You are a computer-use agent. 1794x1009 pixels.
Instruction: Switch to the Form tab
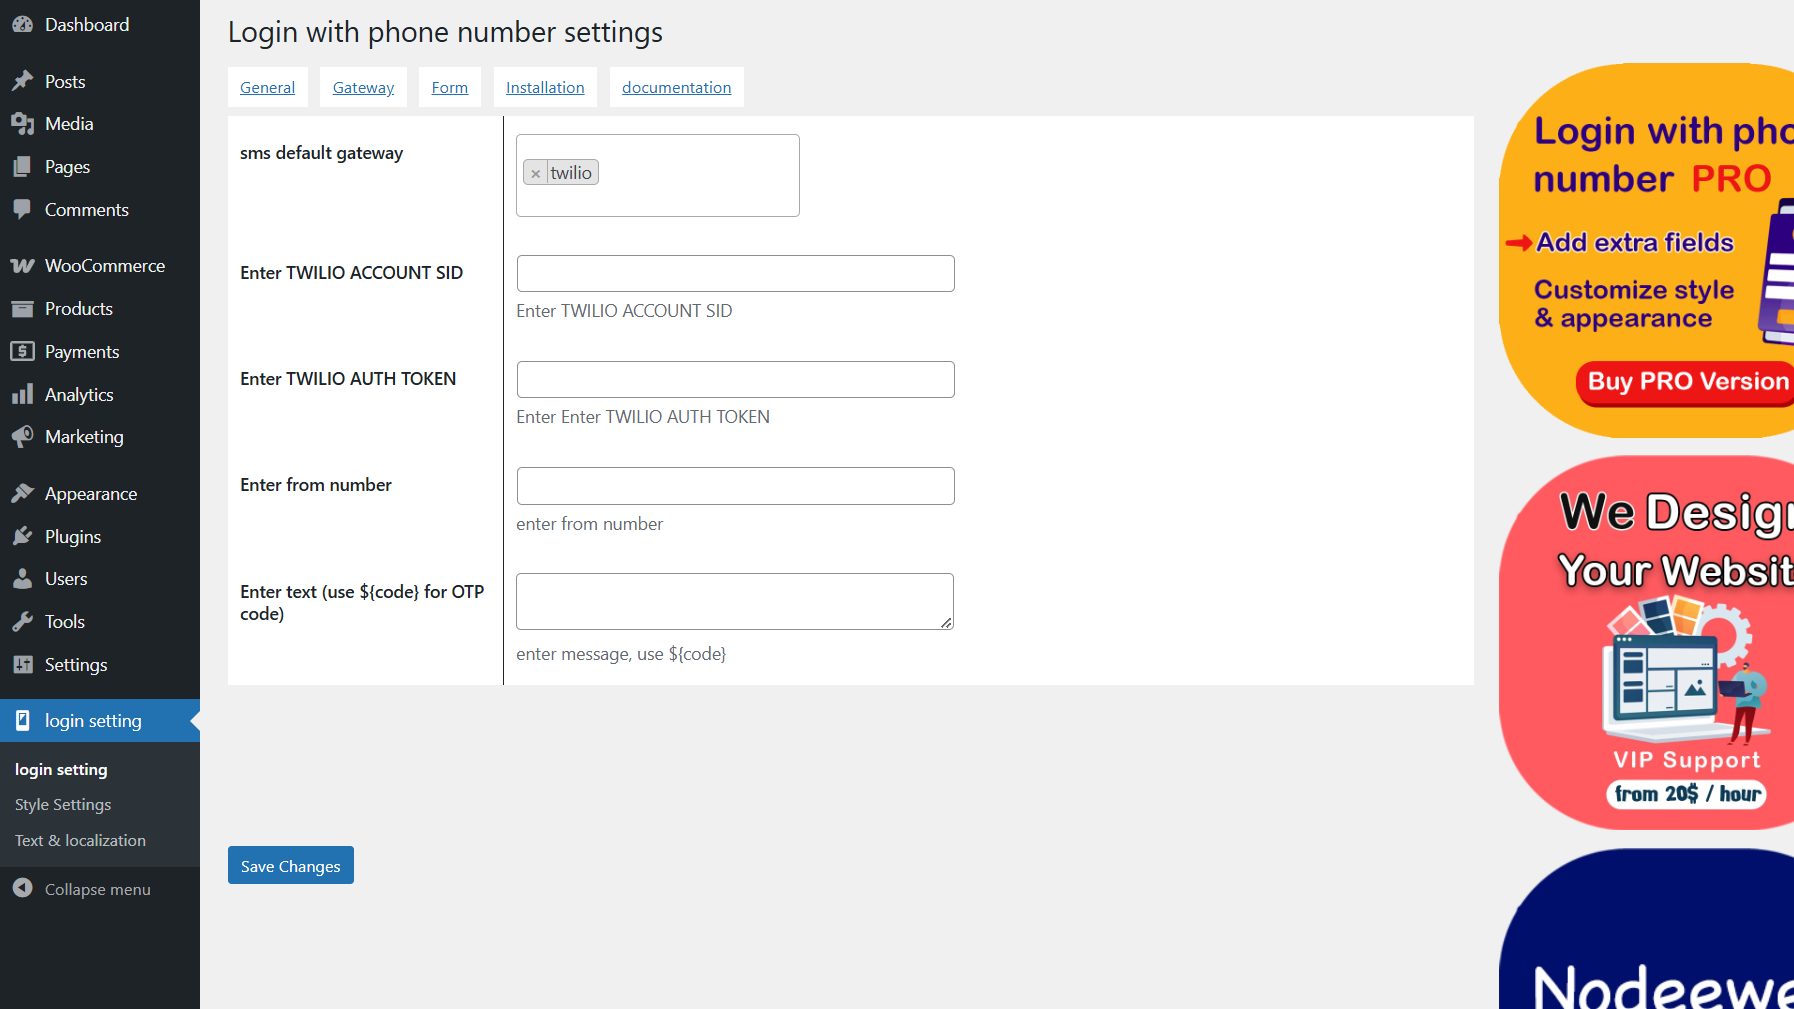point(450,88)
